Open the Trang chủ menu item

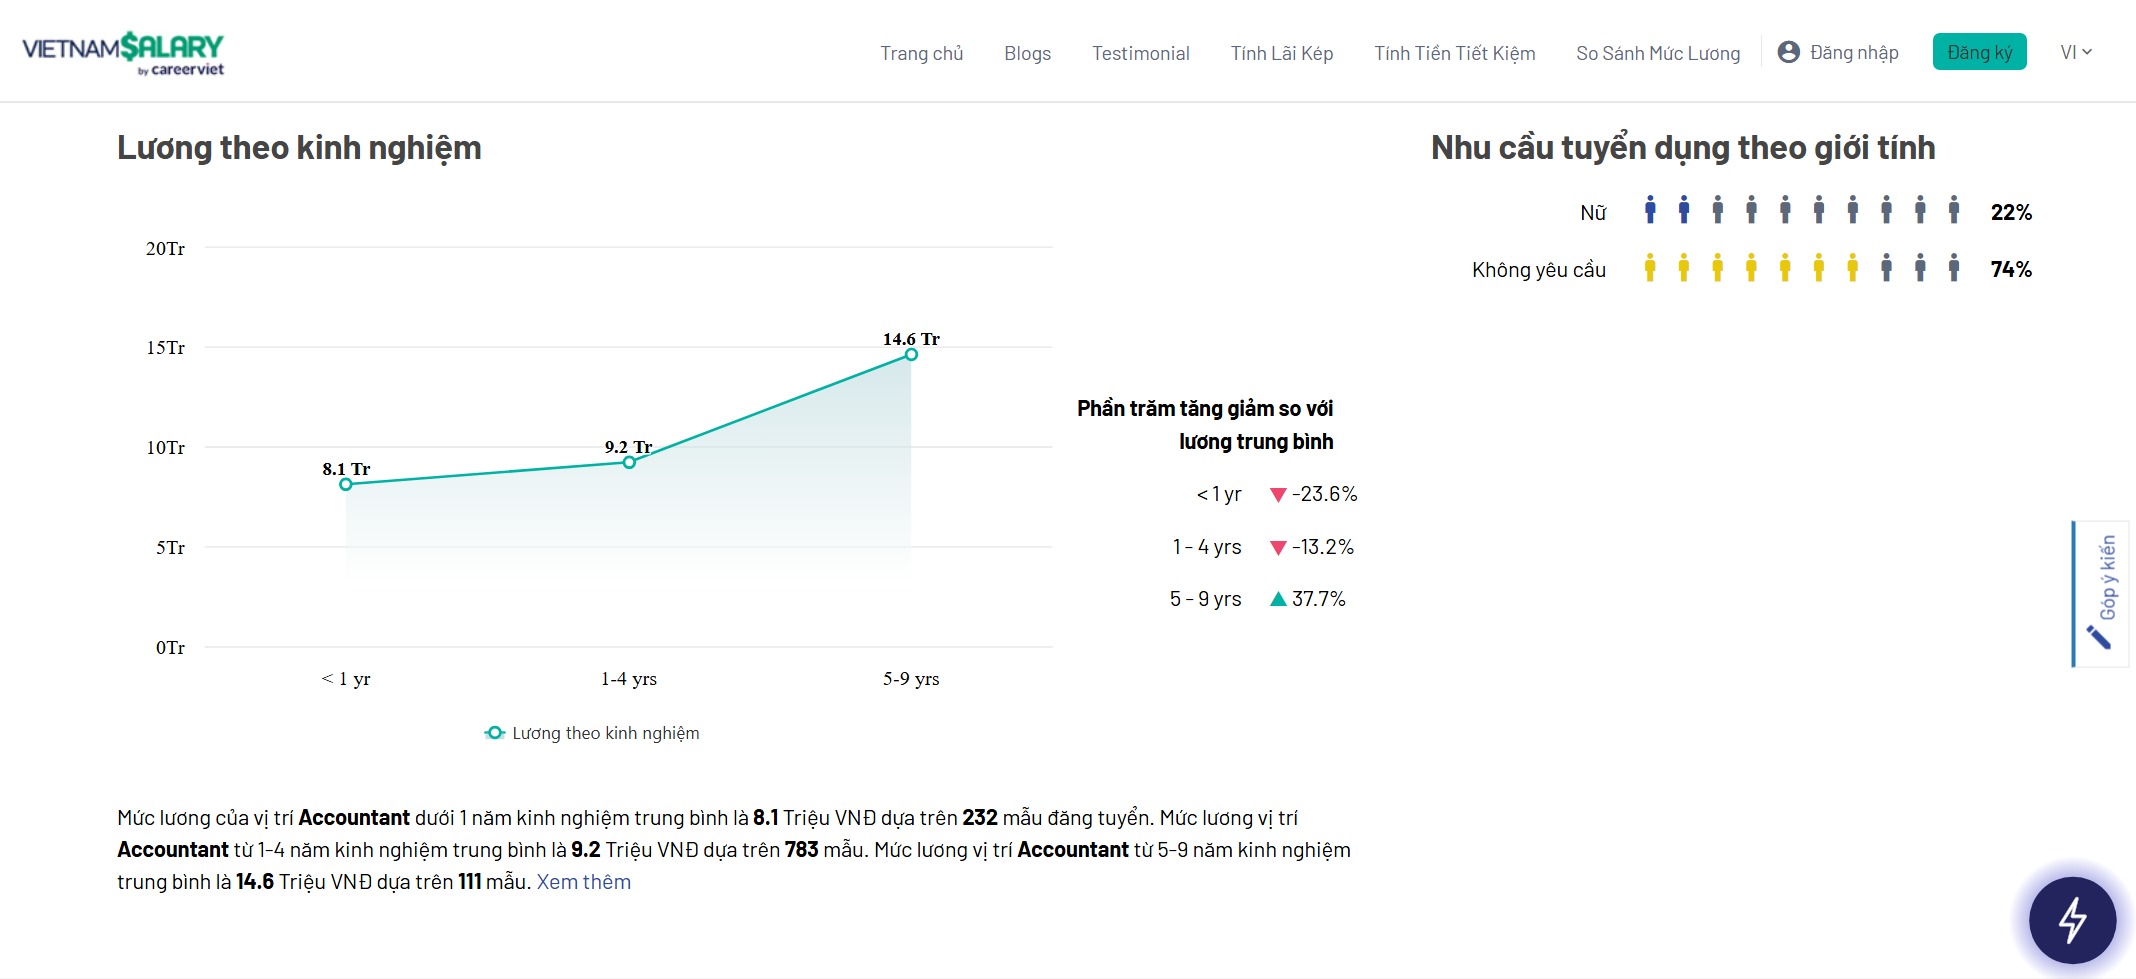[x=921, y=53]
